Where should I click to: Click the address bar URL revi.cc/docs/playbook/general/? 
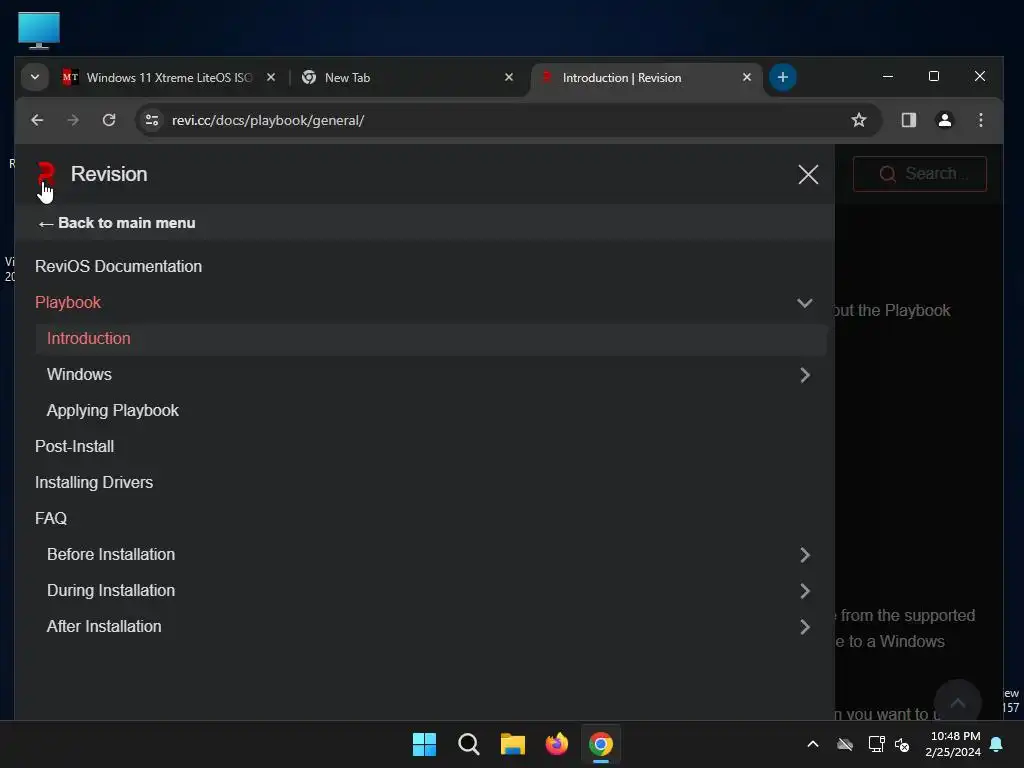(268, 120)
